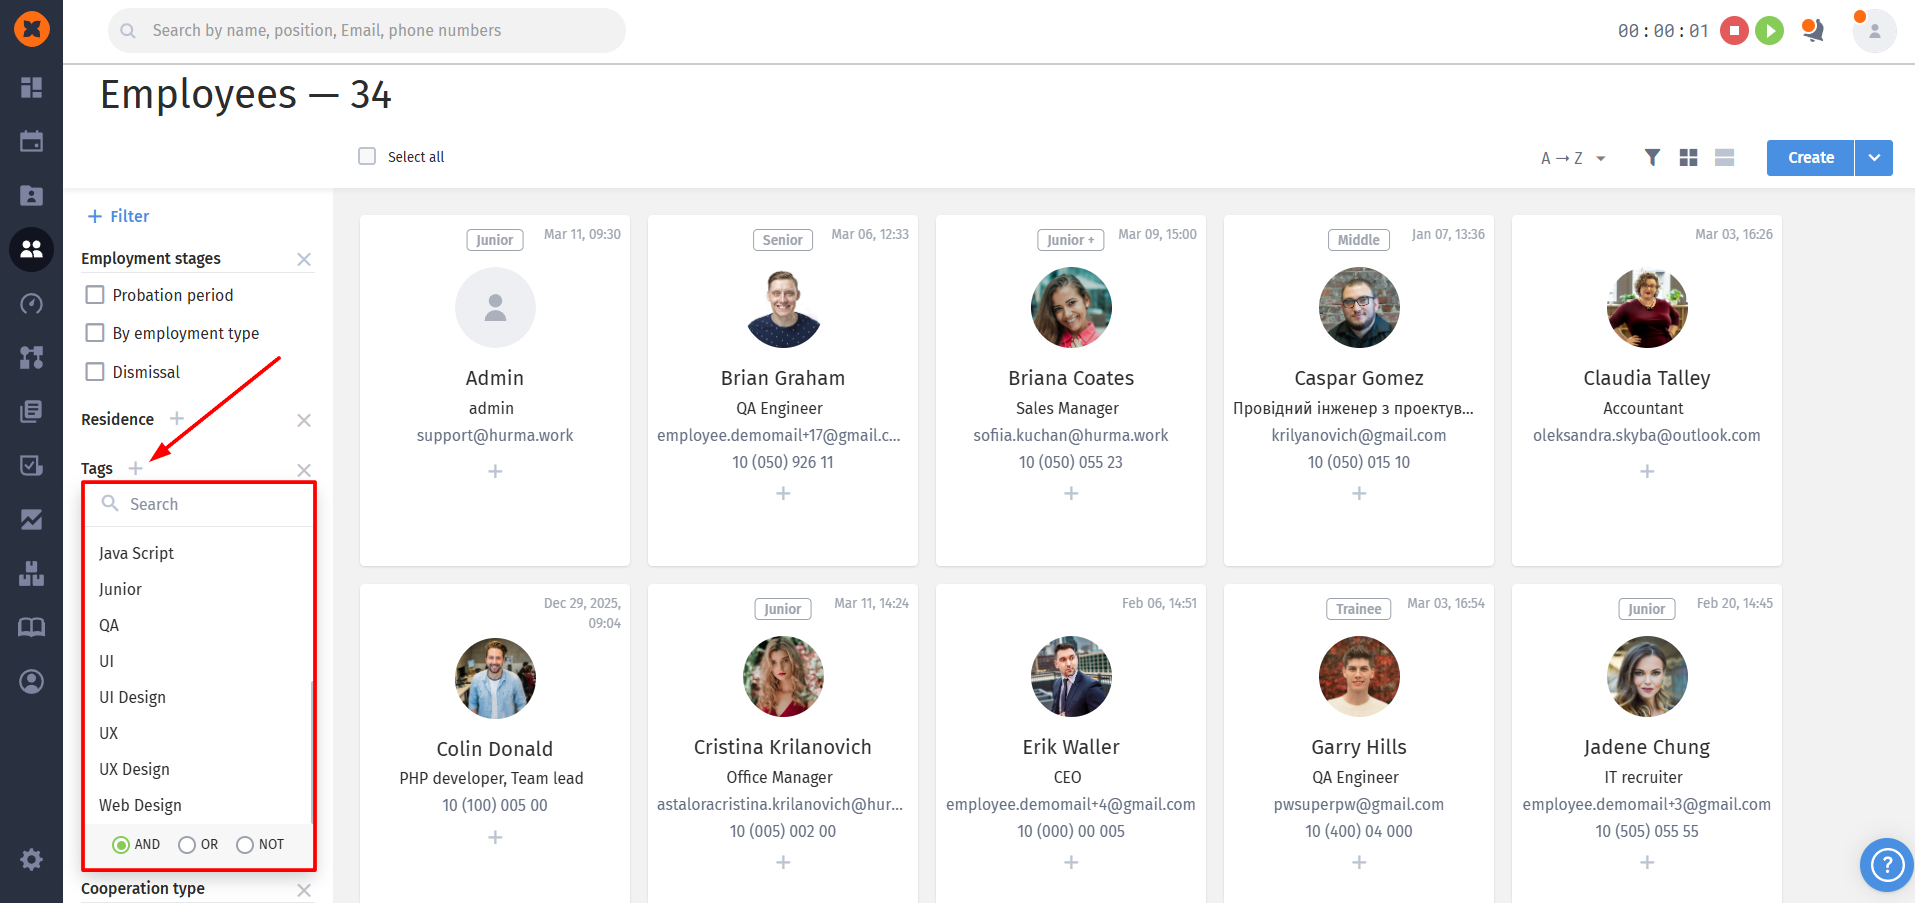Viewport: 1915px width, 903px height.
Task: Click the Create button
Action: (x=1810, y=158)
